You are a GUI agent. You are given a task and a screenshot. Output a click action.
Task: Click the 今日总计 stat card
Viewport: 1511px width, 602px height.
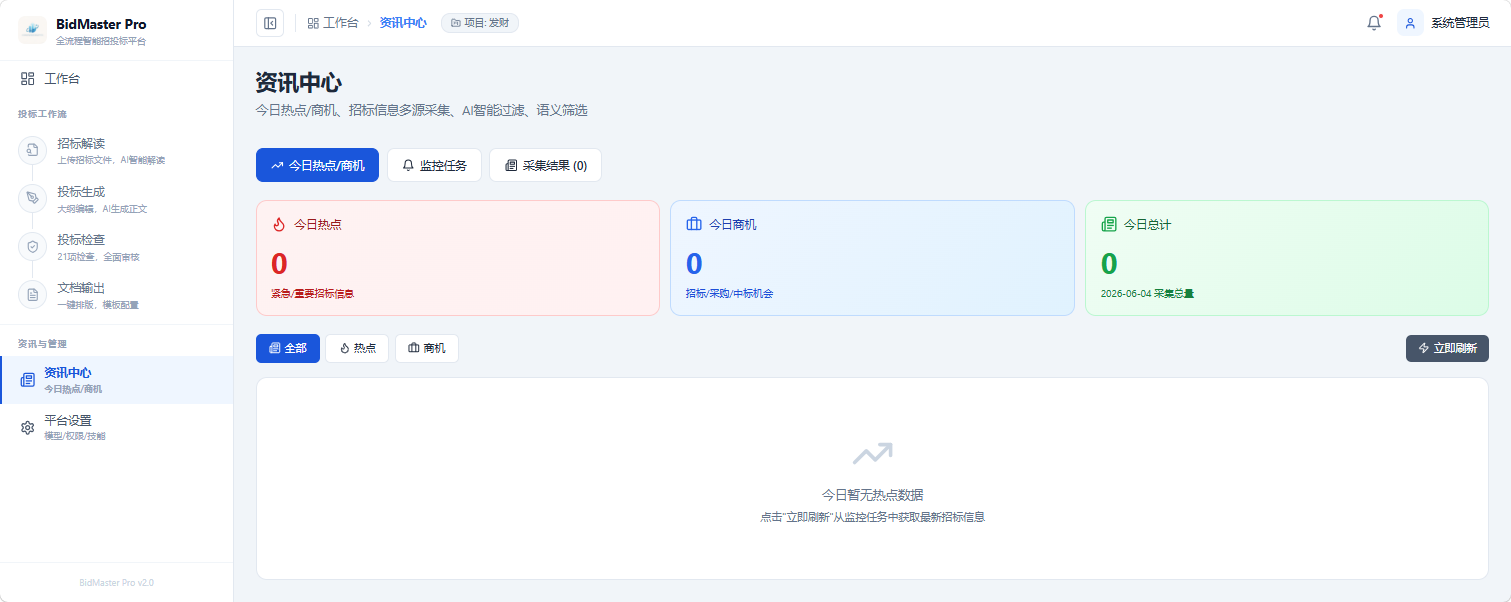(1287, 258)
